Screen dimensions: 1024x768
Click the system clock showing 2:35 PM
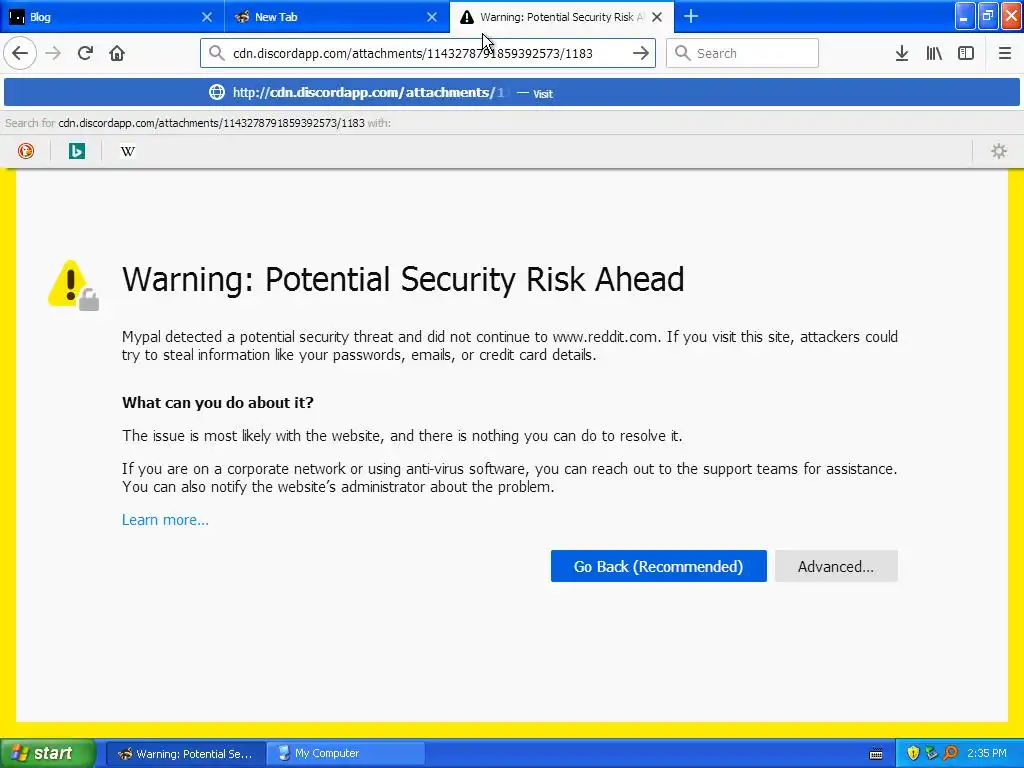click(987, 754)
